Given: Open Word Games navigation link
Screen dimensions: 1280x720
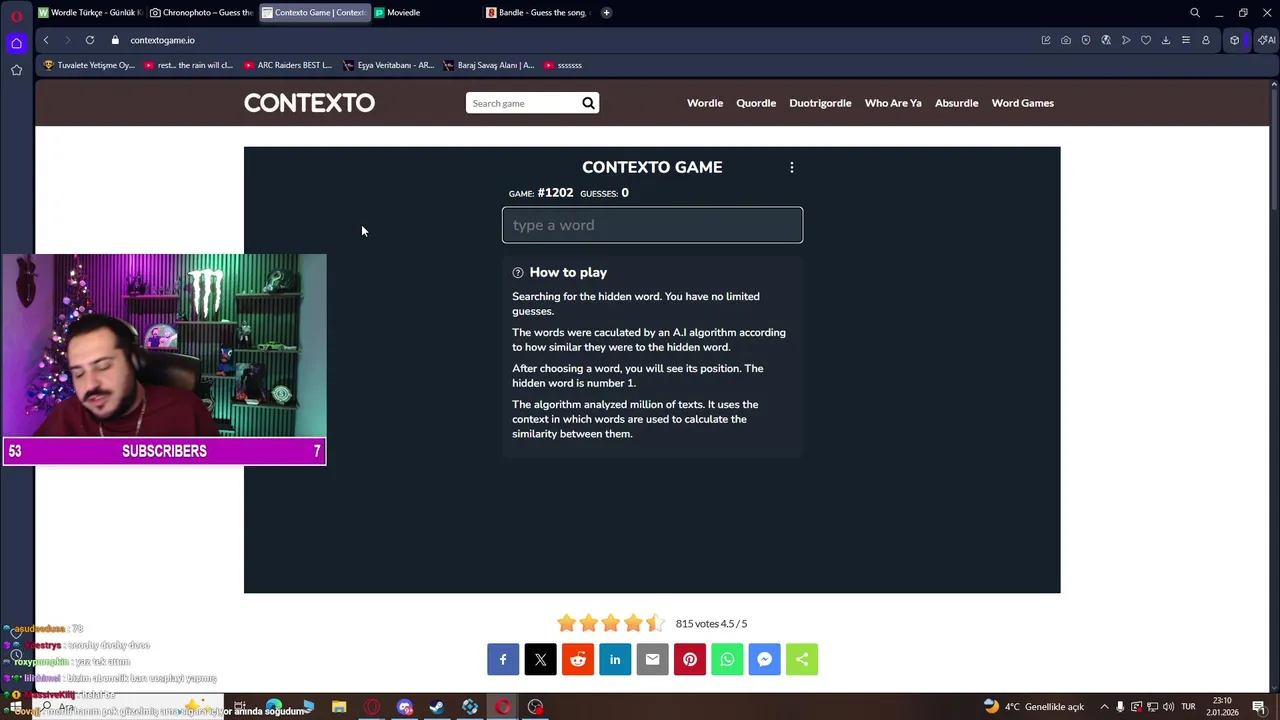Looking at the screenshot, I should pos(1023,103).
